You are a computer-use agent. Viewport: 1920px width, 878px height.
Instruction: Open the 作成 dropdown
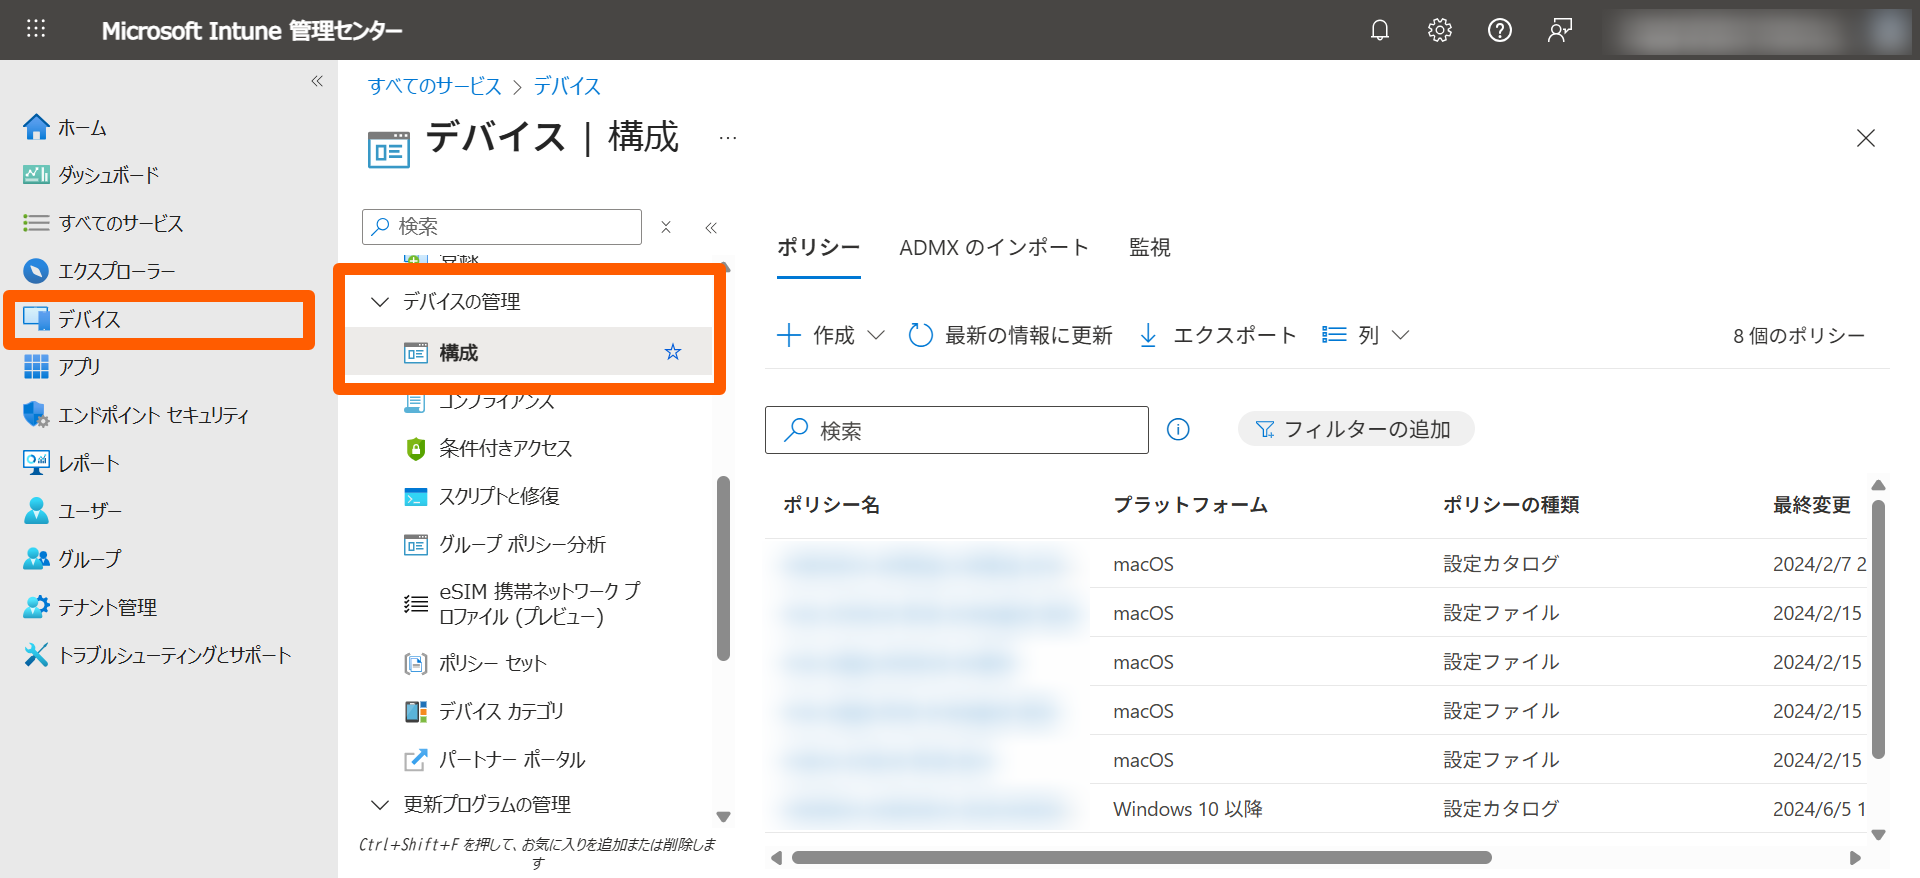click(x=832, y=335)
